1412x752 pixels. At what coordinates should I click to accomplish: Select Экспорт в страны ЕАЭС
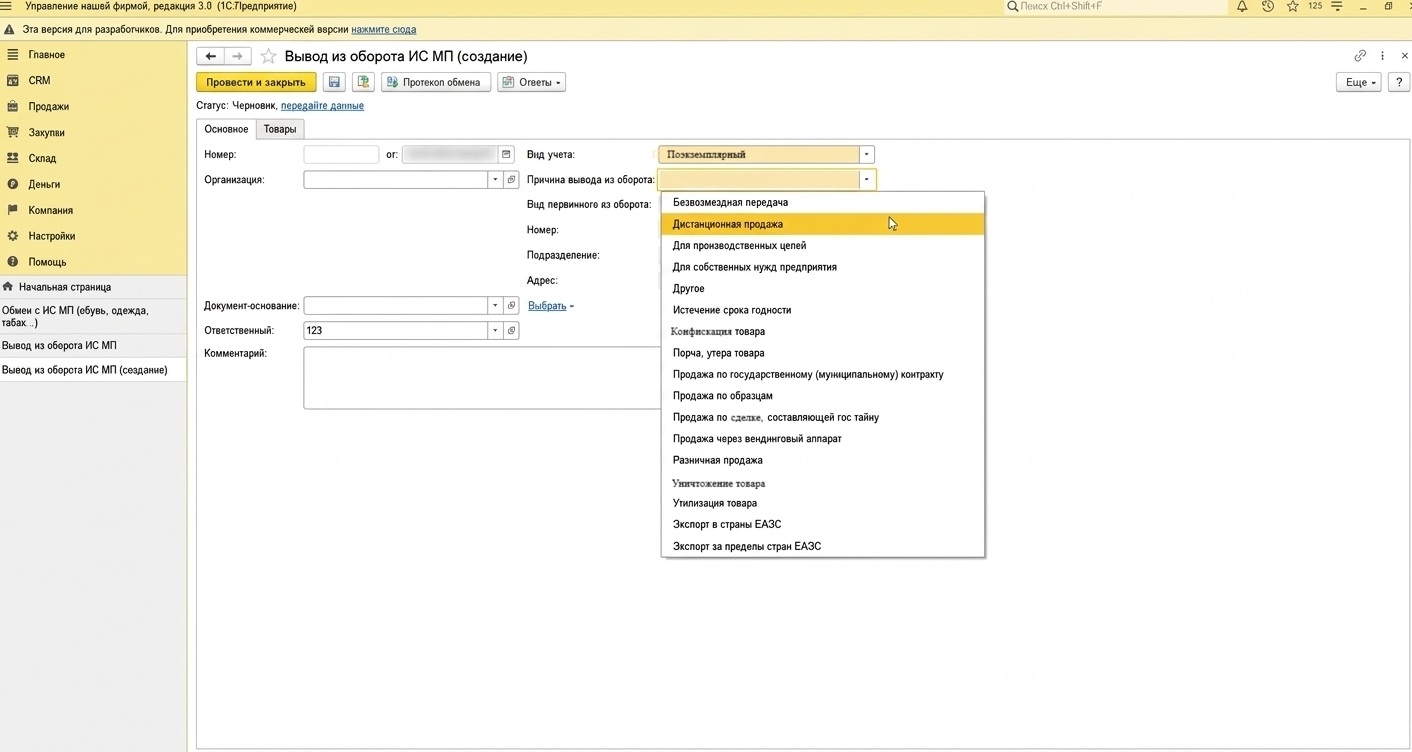point(823,524)
